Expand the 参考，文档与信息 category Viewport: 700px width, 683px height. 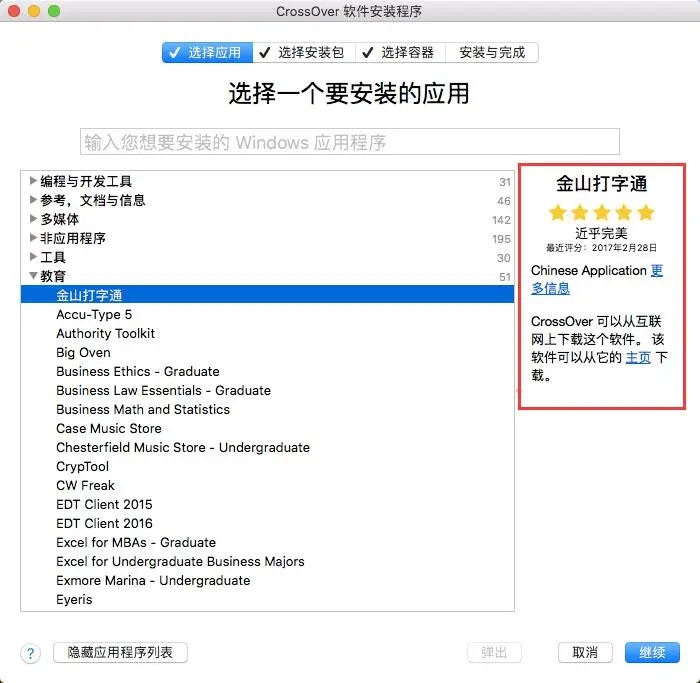(33, 200)
